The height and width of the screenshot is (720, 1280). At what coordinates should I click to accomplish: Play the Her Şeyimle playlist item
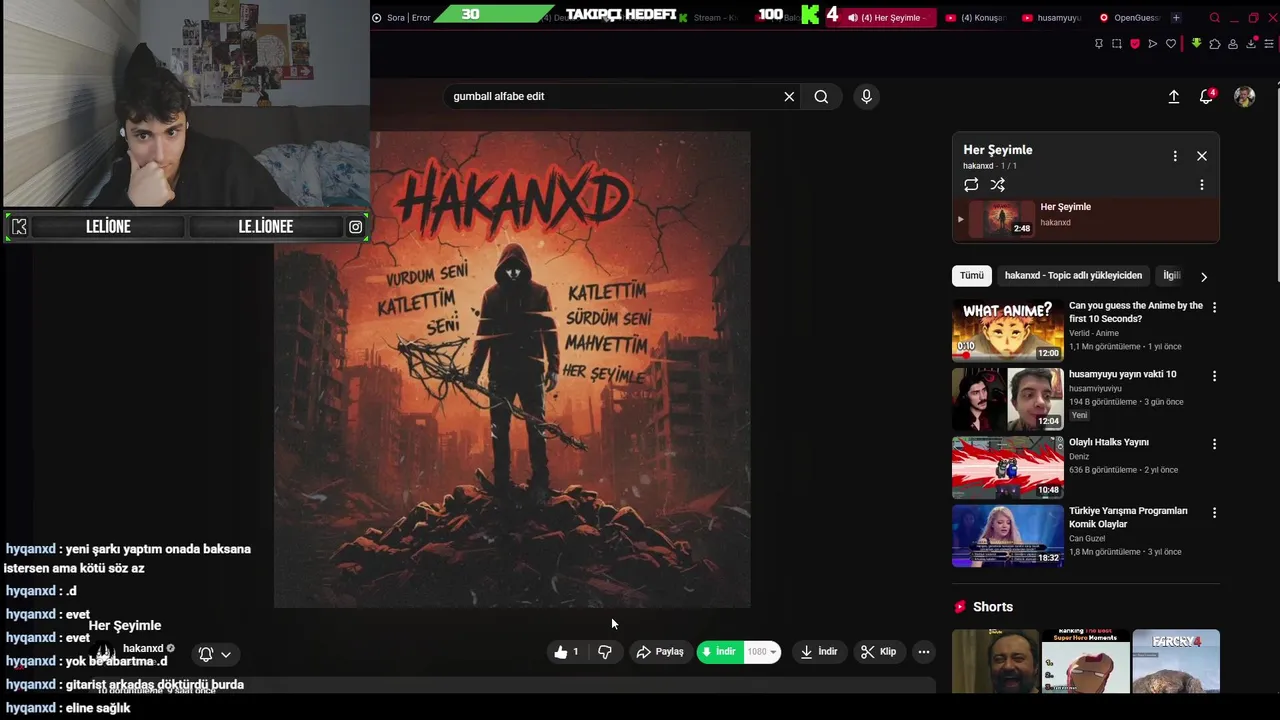(x=1086, y=219)
